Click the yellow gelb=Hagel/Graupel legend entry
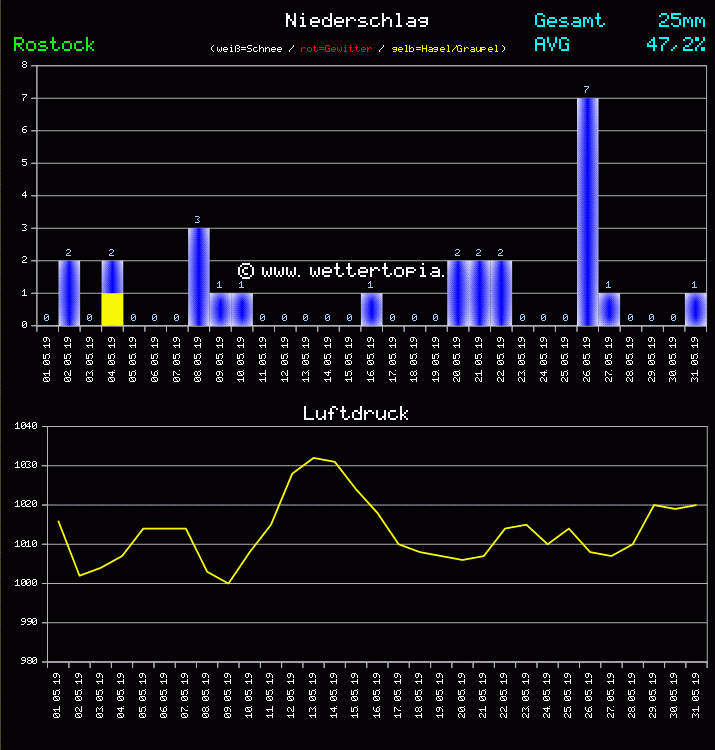 [x=447, y=48]
